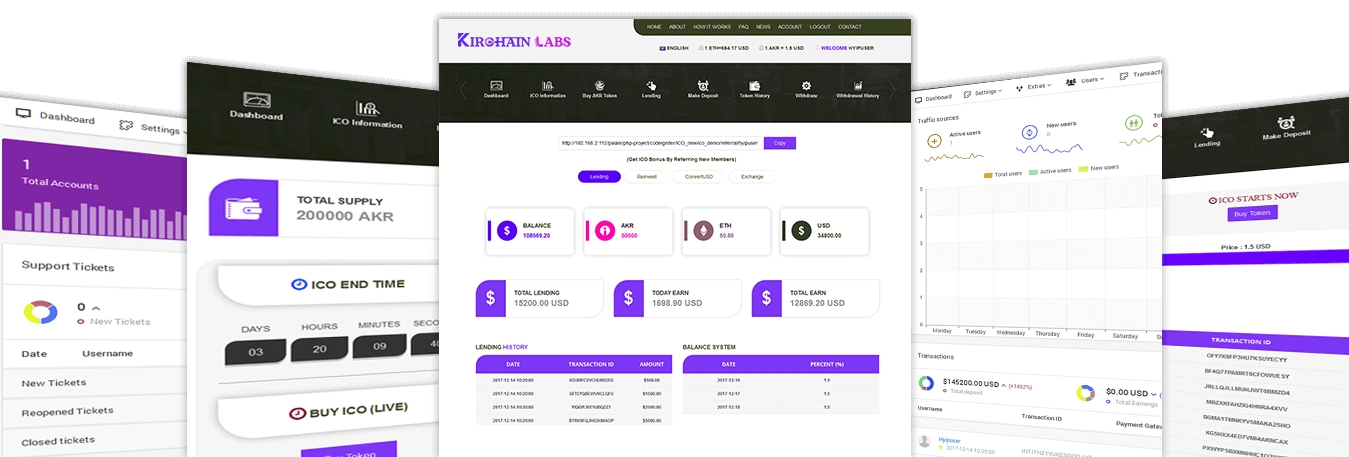
Task: Select the Token History wallet icon
Action: [x=754, y=87]
